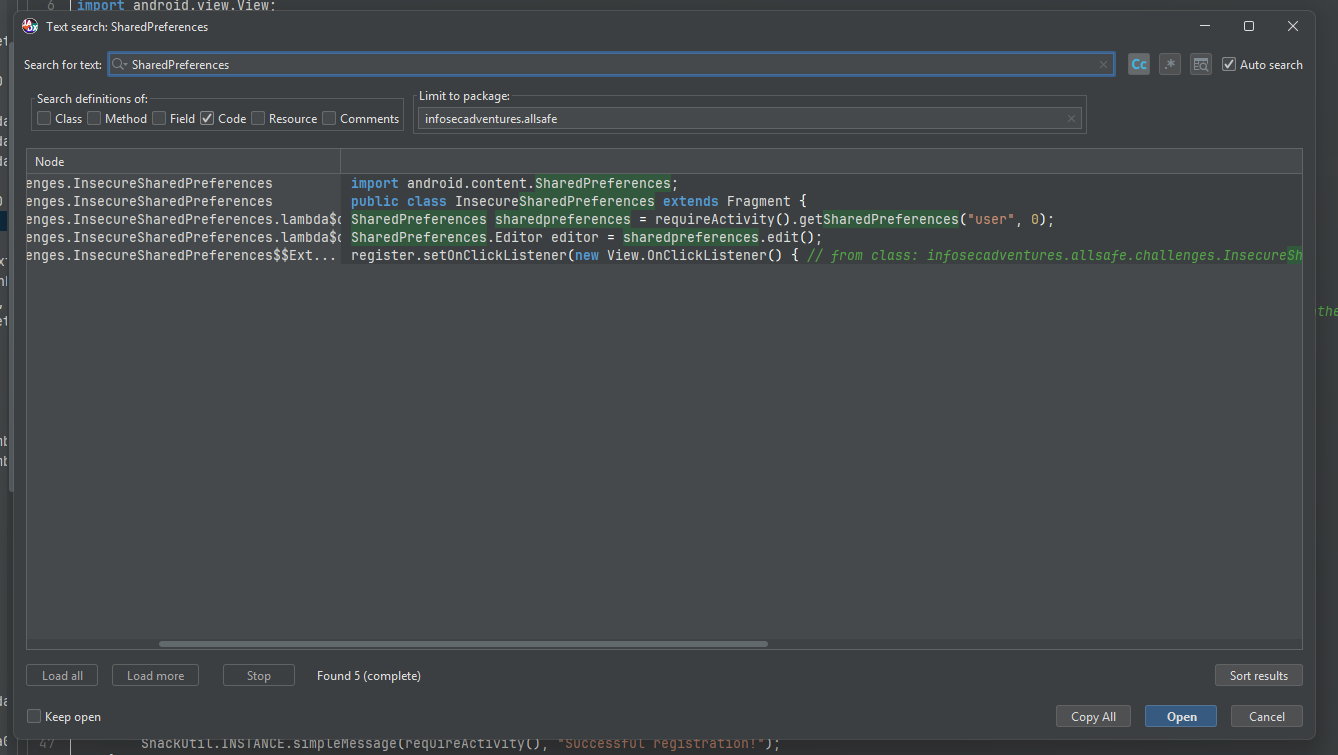
Task: Open the search history magnifier dropdown
Action: [120, 65]
